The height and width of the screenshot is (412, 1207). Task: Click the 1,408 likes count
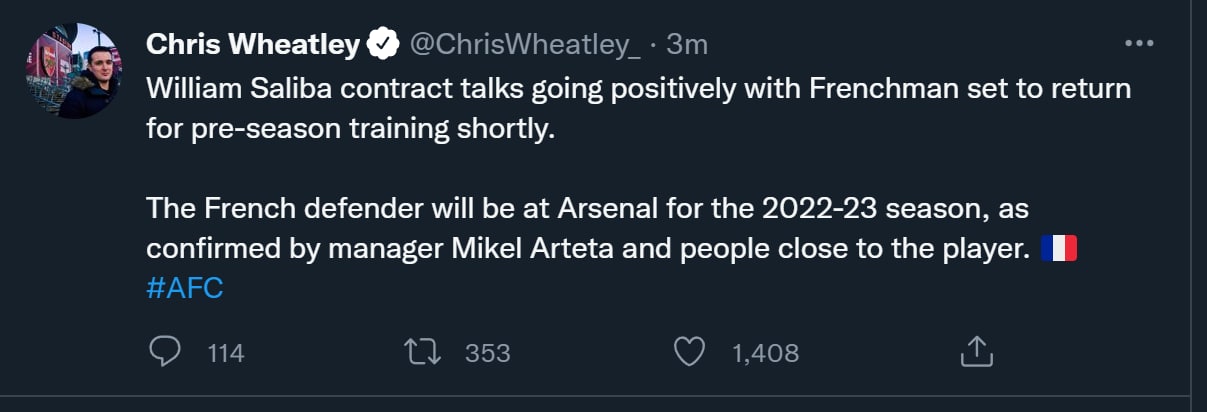(766, 353)
